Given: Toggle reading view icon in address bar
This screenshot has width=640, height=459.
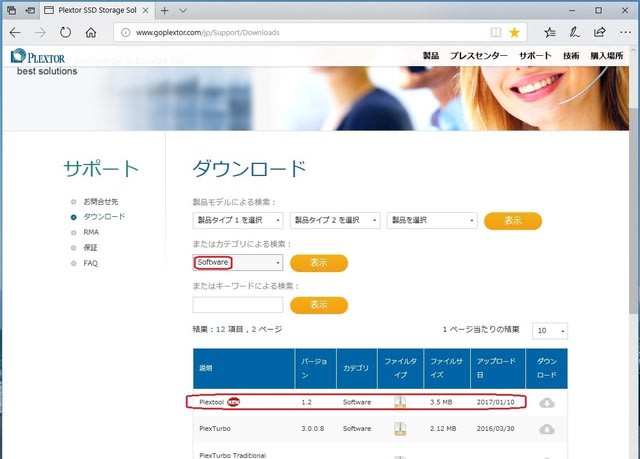Looking at the screenshot, I should [496, 33].
